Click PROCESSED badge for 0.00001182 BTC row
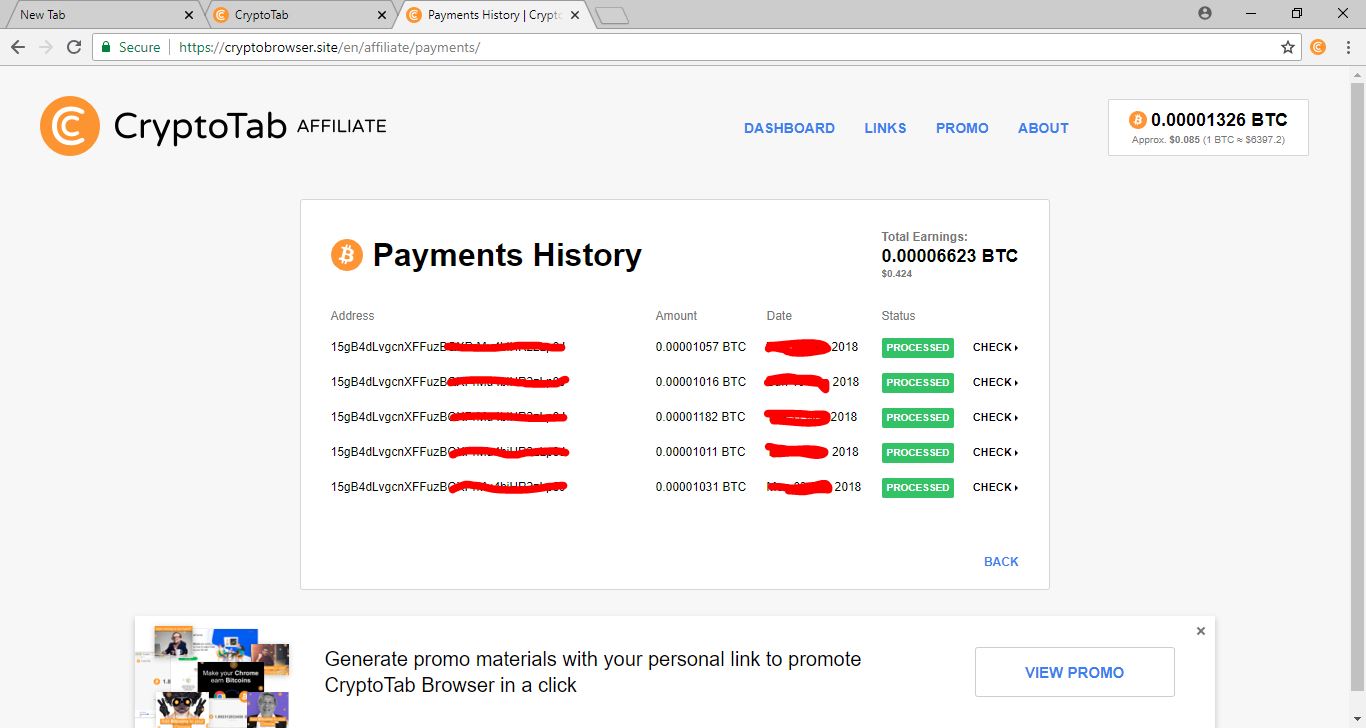1366x728 pixels. tap(918, 418)
